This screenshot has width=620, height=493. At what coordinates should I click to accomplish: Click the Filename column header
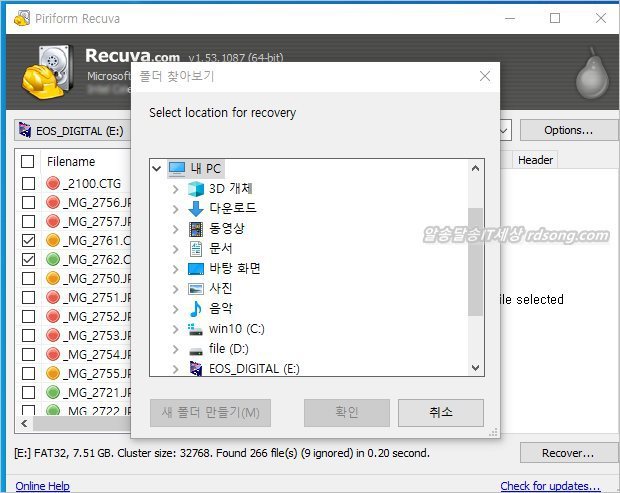click(71, 161)
